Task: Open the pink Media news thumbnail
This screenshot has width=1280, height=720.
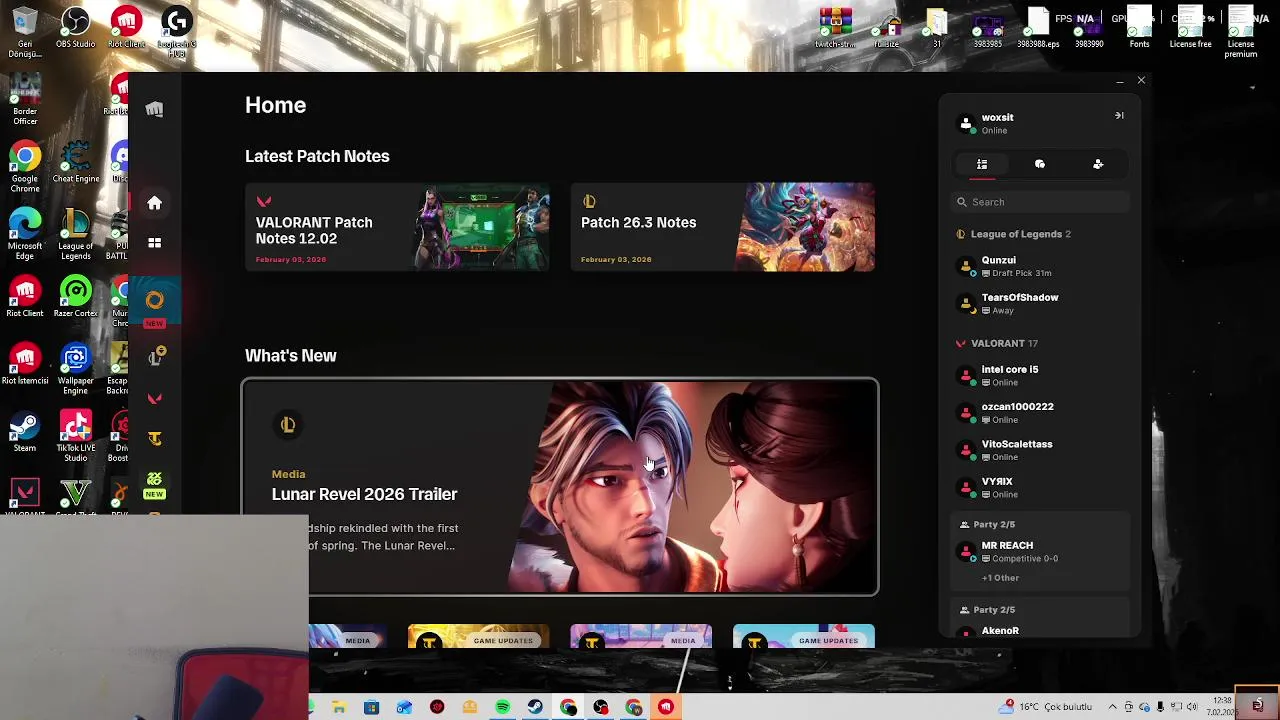Action: [641, 637]
